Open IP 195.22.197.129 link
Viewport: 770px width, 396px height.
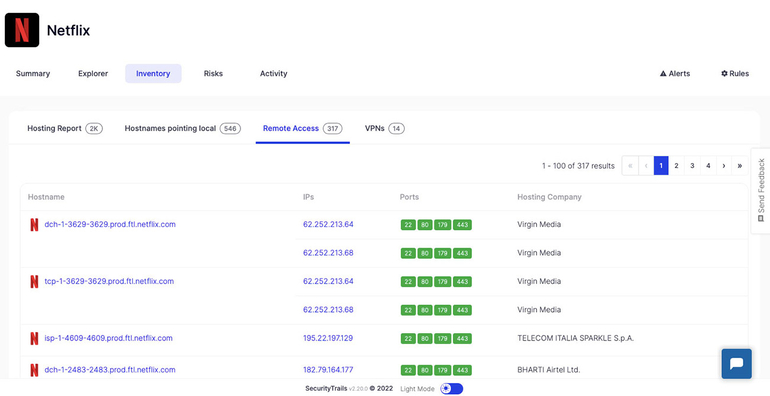[328, 339]
